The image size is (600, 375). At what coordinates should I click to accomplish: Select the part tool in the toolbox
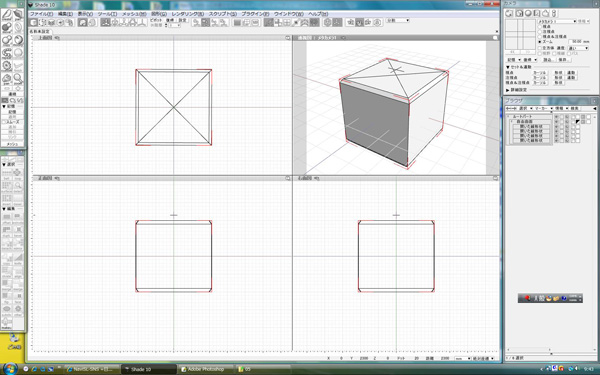[18, 15]
